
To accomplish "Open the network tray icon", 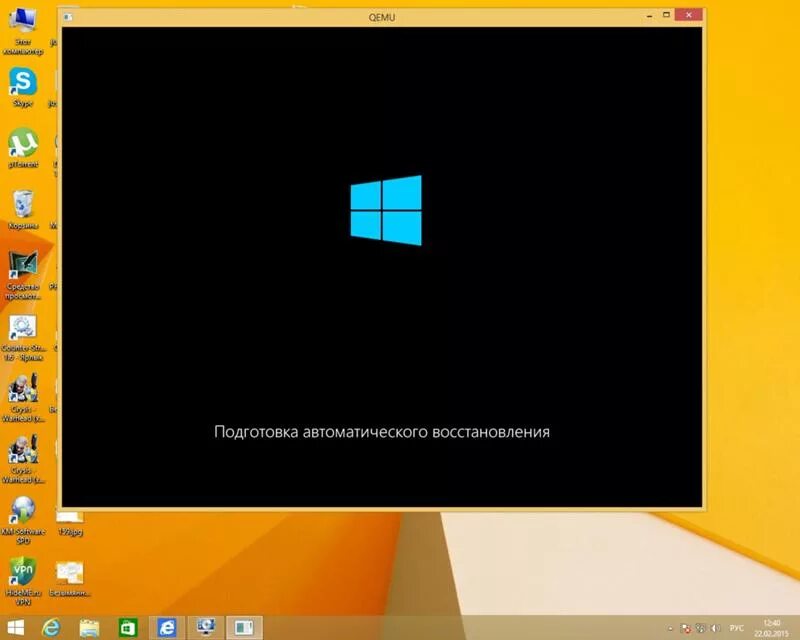I will click(701, 628).
